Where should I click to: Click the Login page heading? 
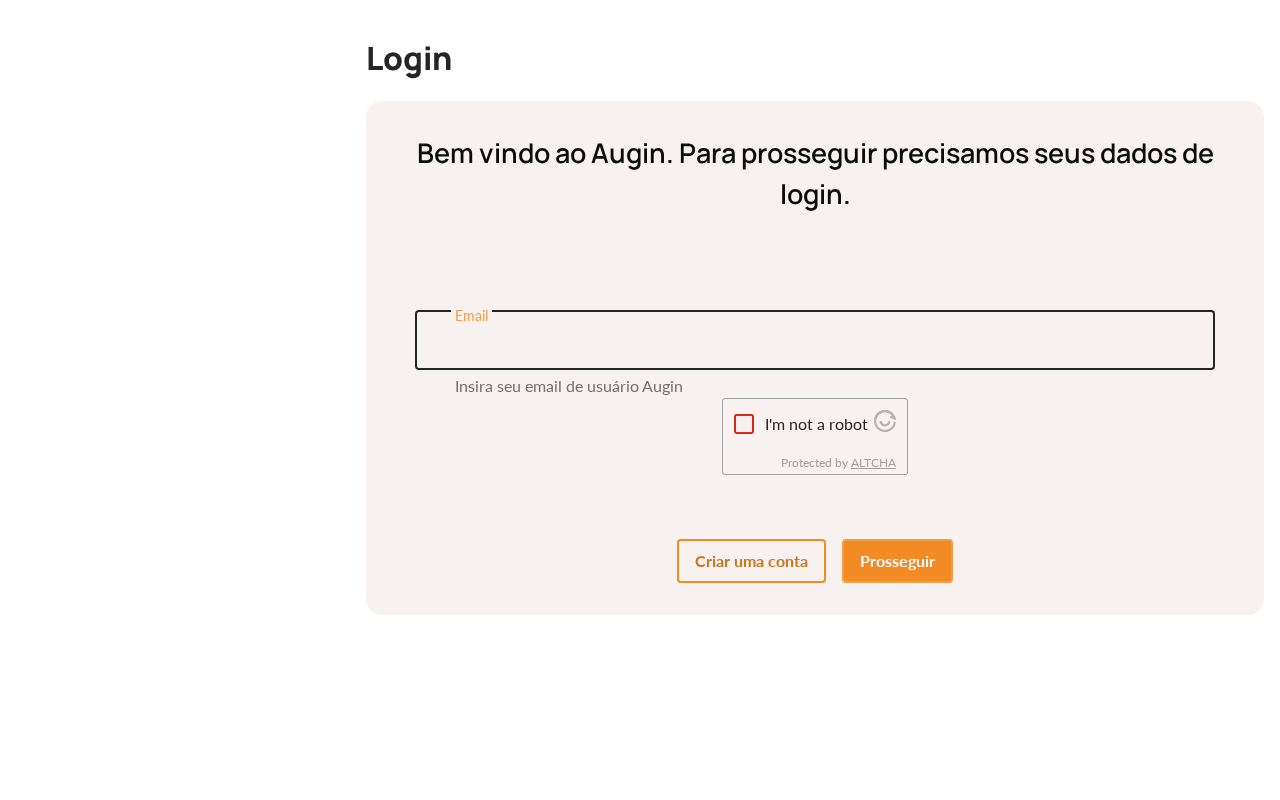(x=409, y=58)
